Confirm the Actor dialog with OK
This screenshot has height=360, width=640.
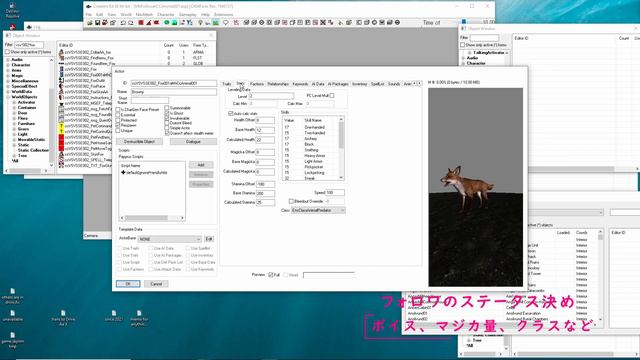128,284
